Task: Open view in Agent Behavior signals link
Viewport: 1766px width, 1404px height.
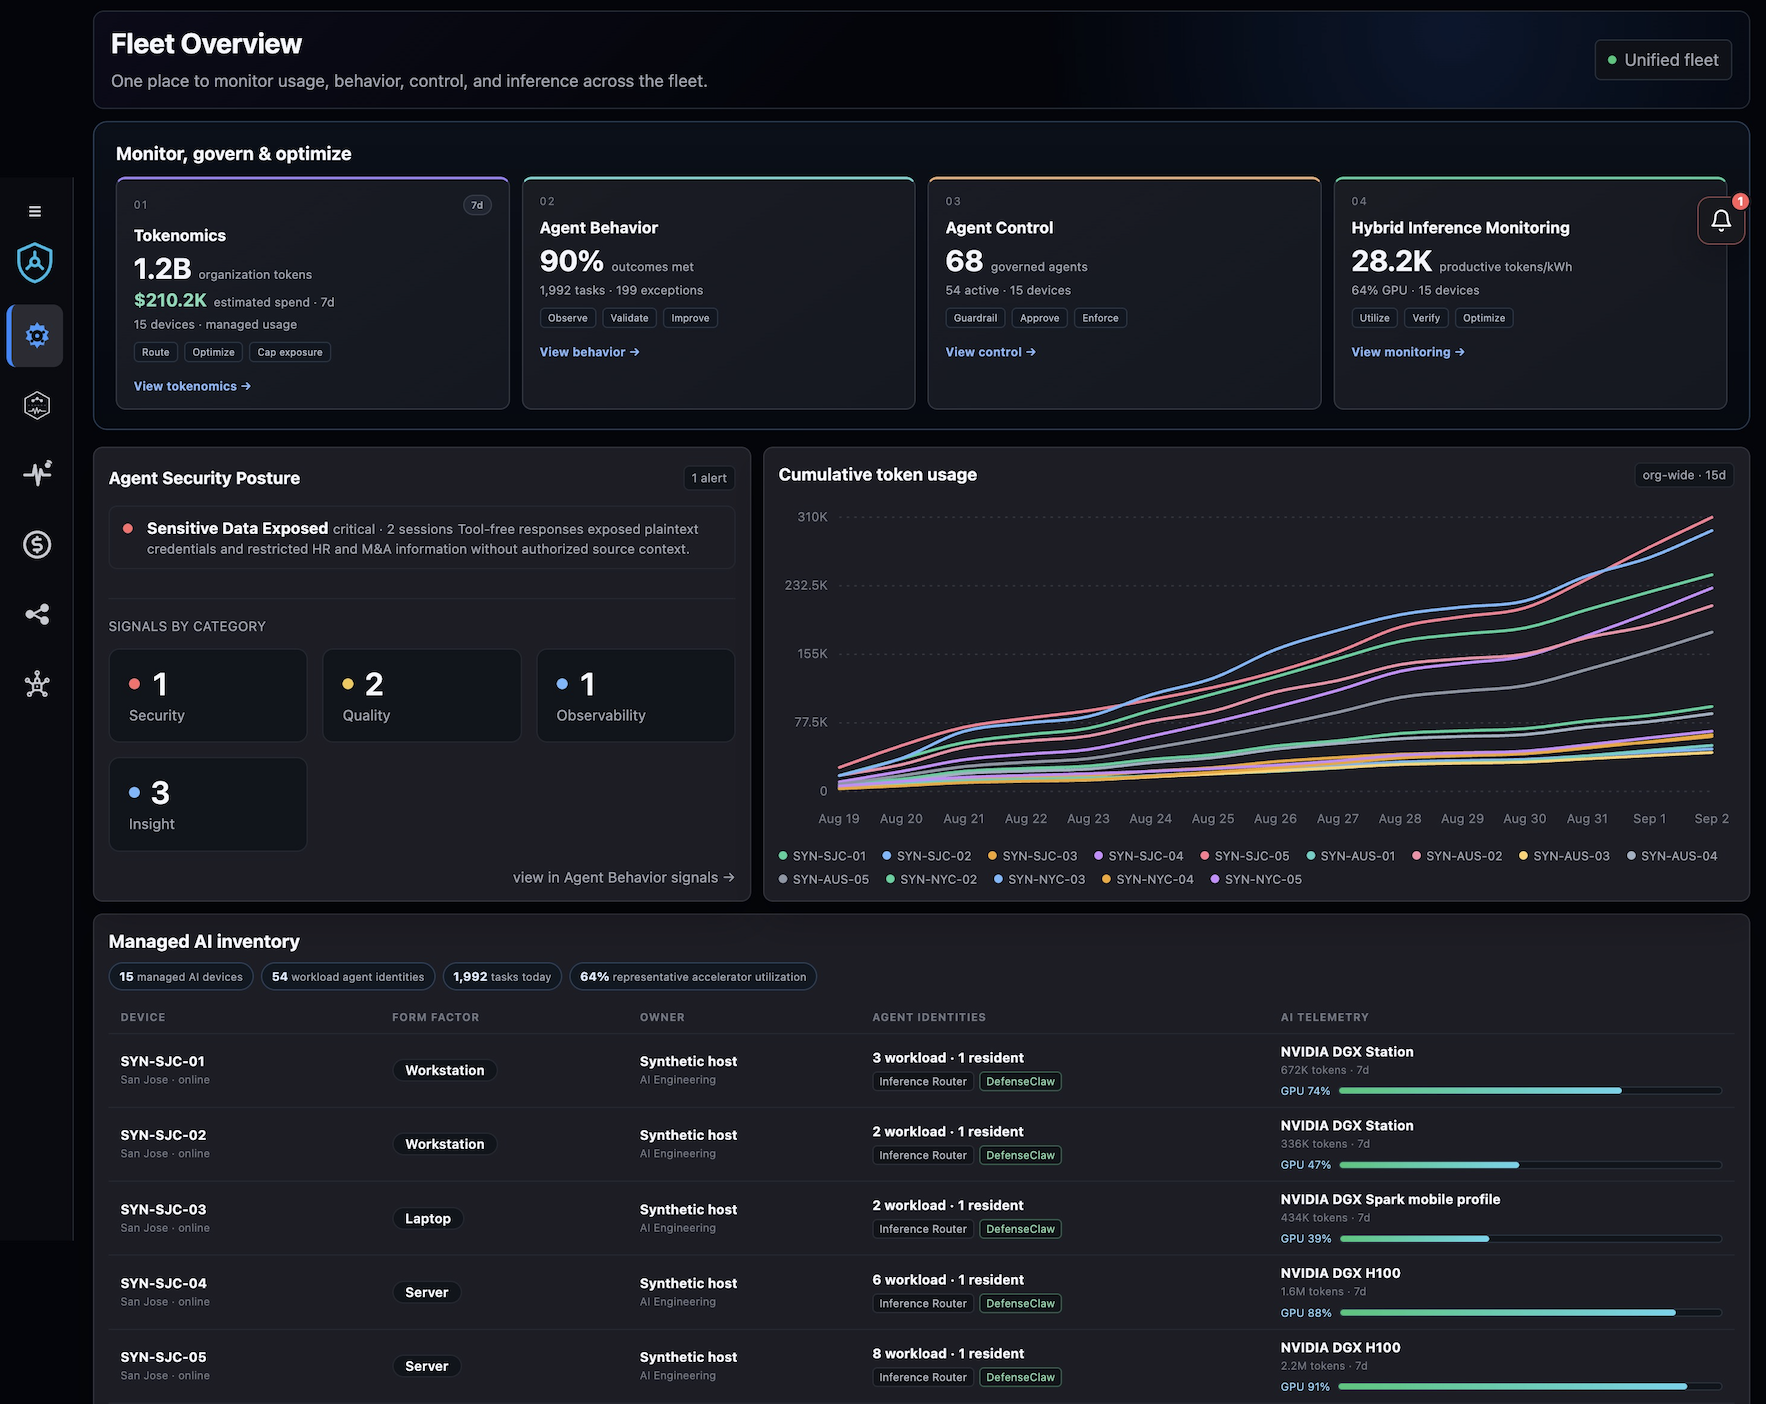Action: pos(624,877)
